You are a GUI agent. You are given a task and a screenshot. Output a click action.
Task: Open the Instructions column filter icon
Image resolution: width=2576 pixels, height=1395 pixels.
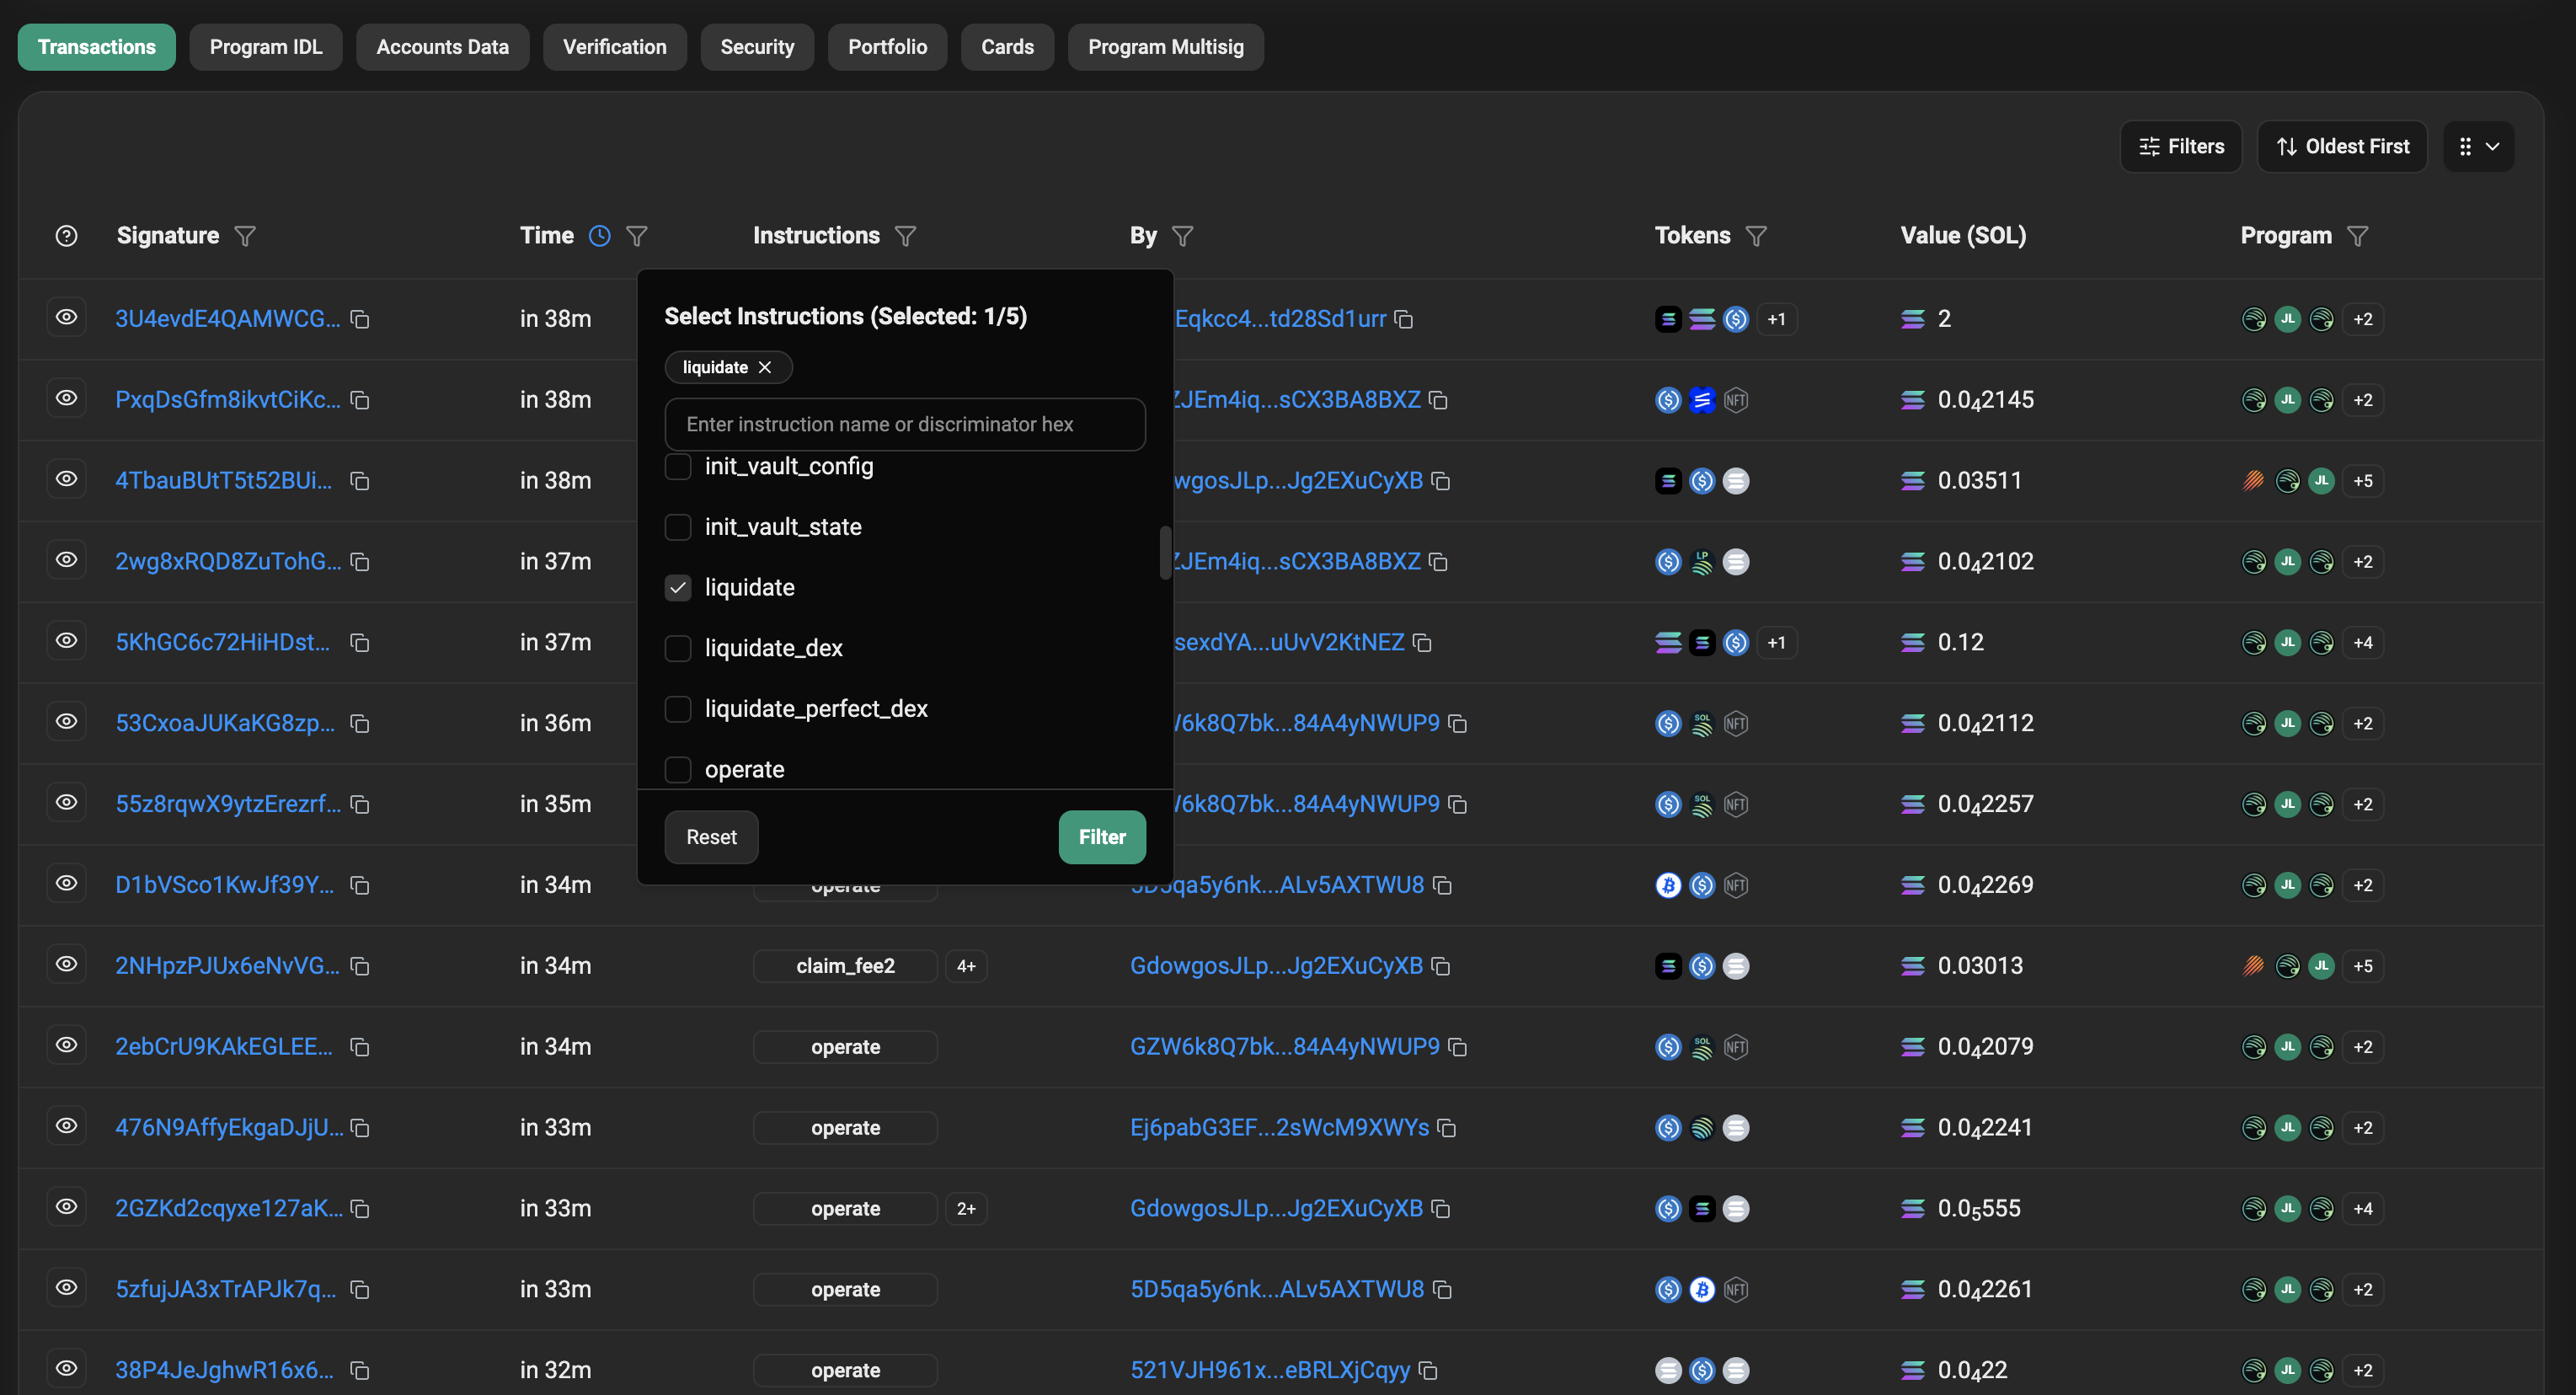905,236
